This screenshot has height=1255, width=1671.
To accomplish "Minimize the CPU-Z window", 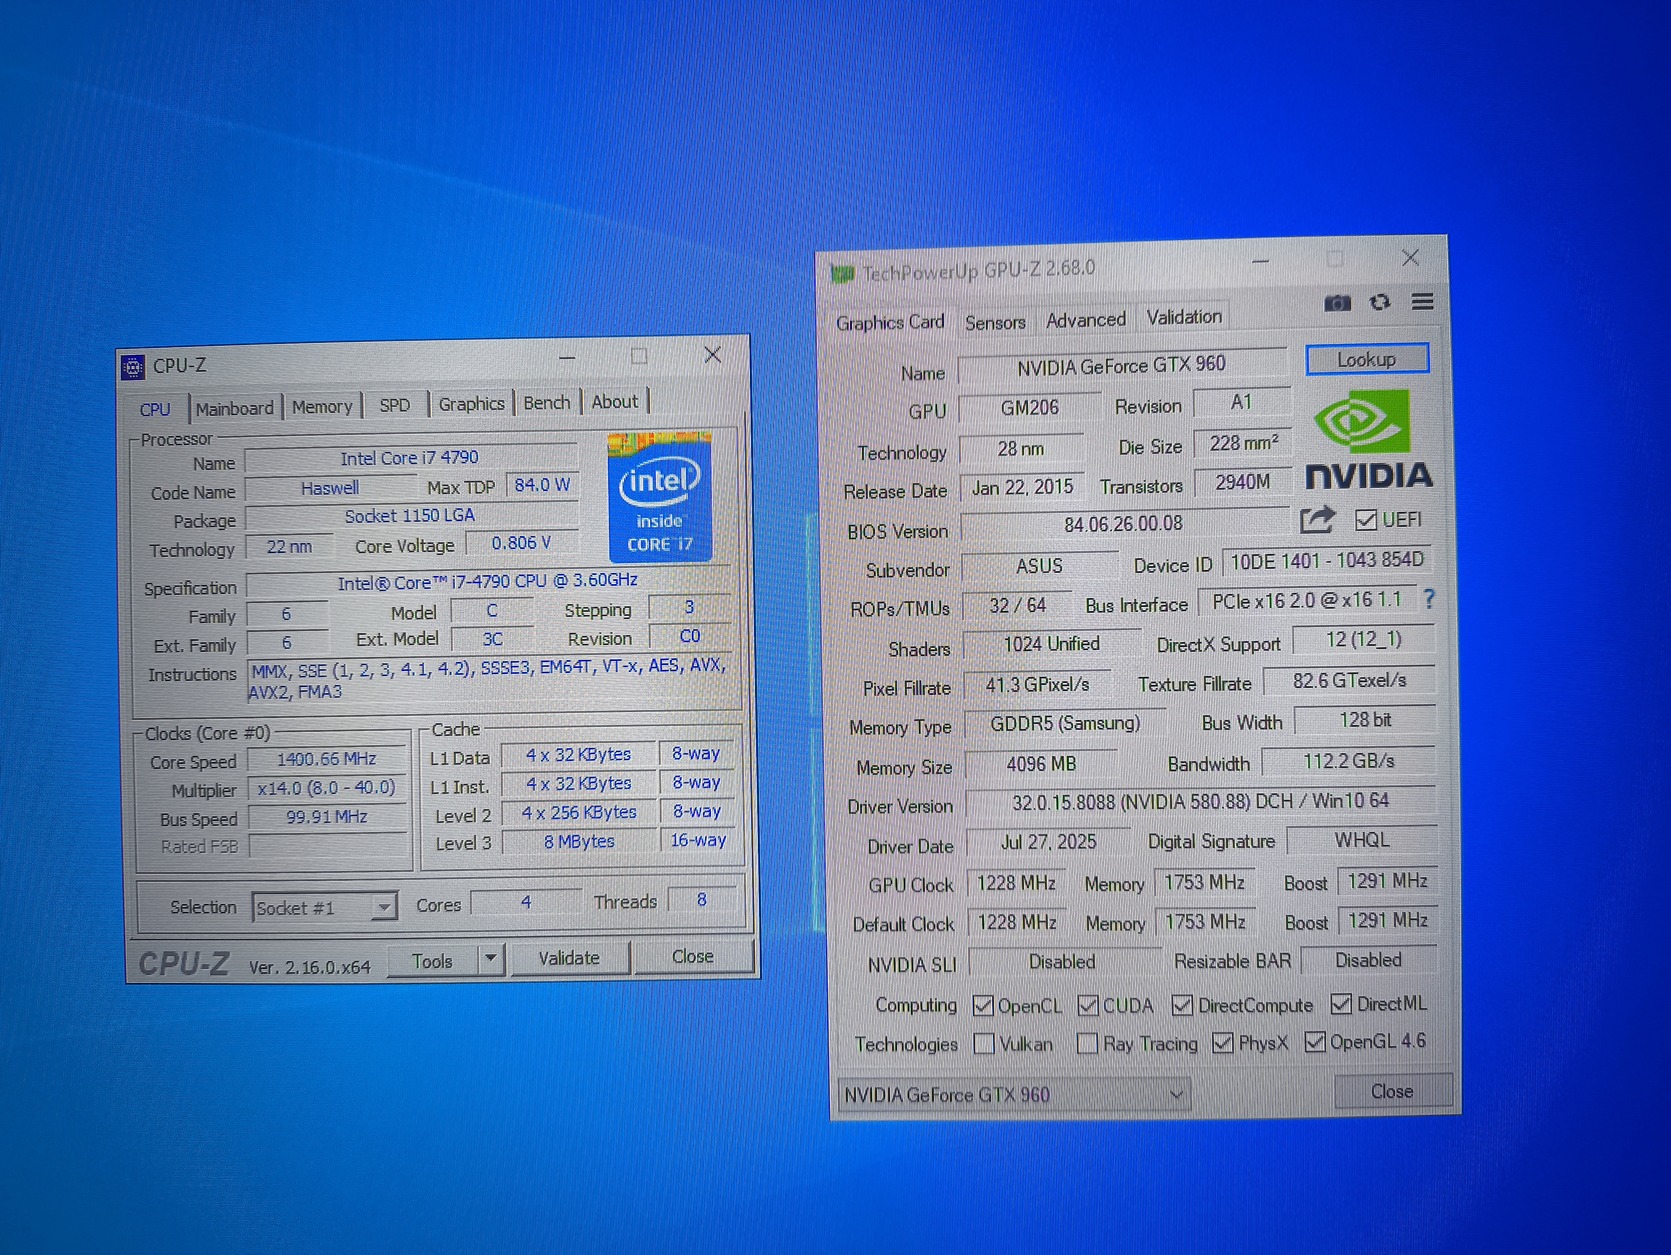I will pyautogui.click(x=567, y=357).
